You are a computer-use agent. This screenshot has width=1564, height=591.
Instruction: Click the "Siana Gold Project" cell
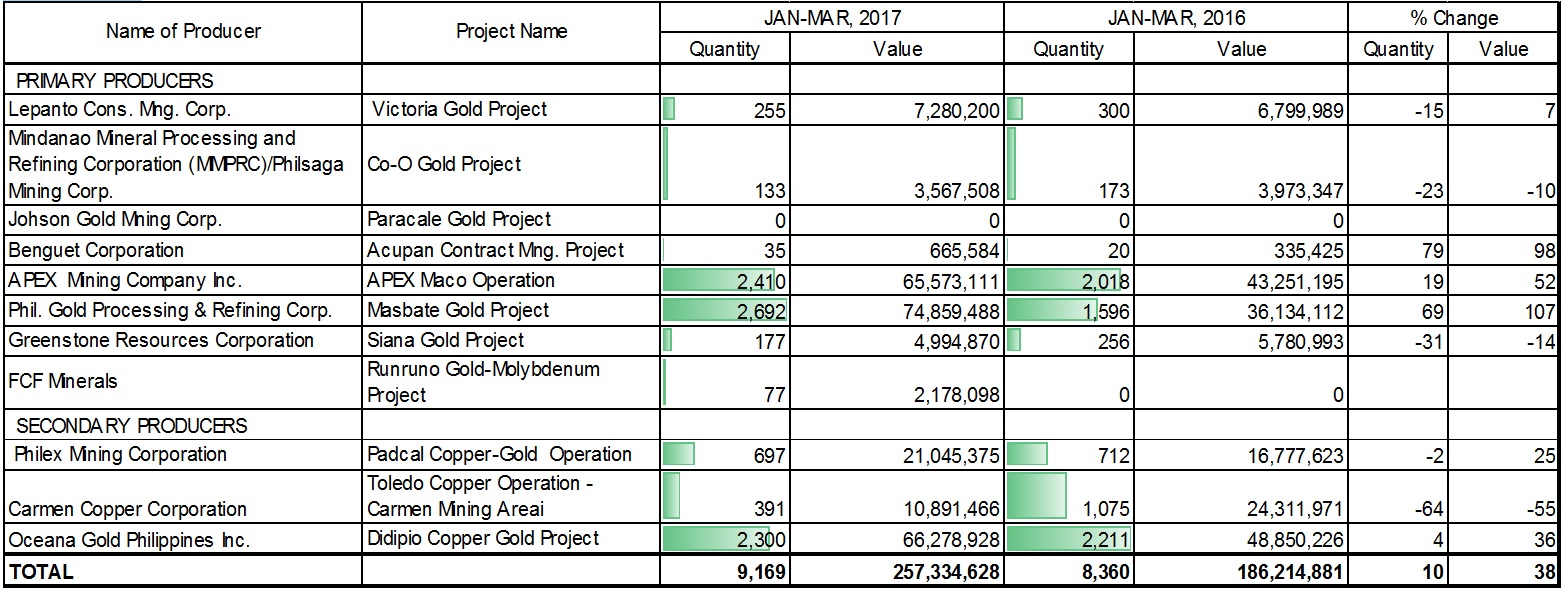(x=511, y=341)
